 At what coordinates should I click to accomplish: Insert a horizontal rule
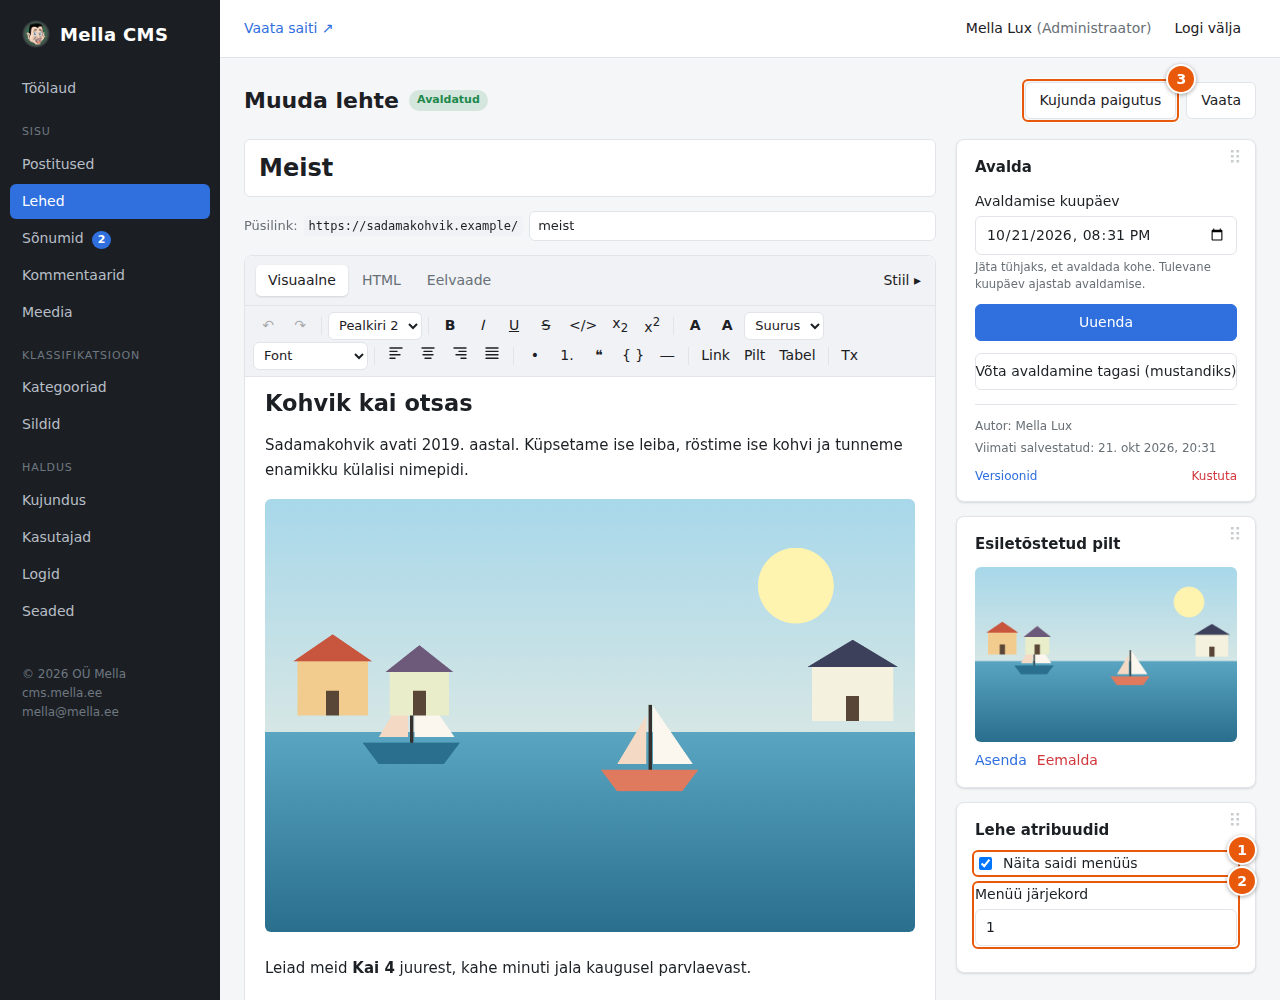click(667, 355)
